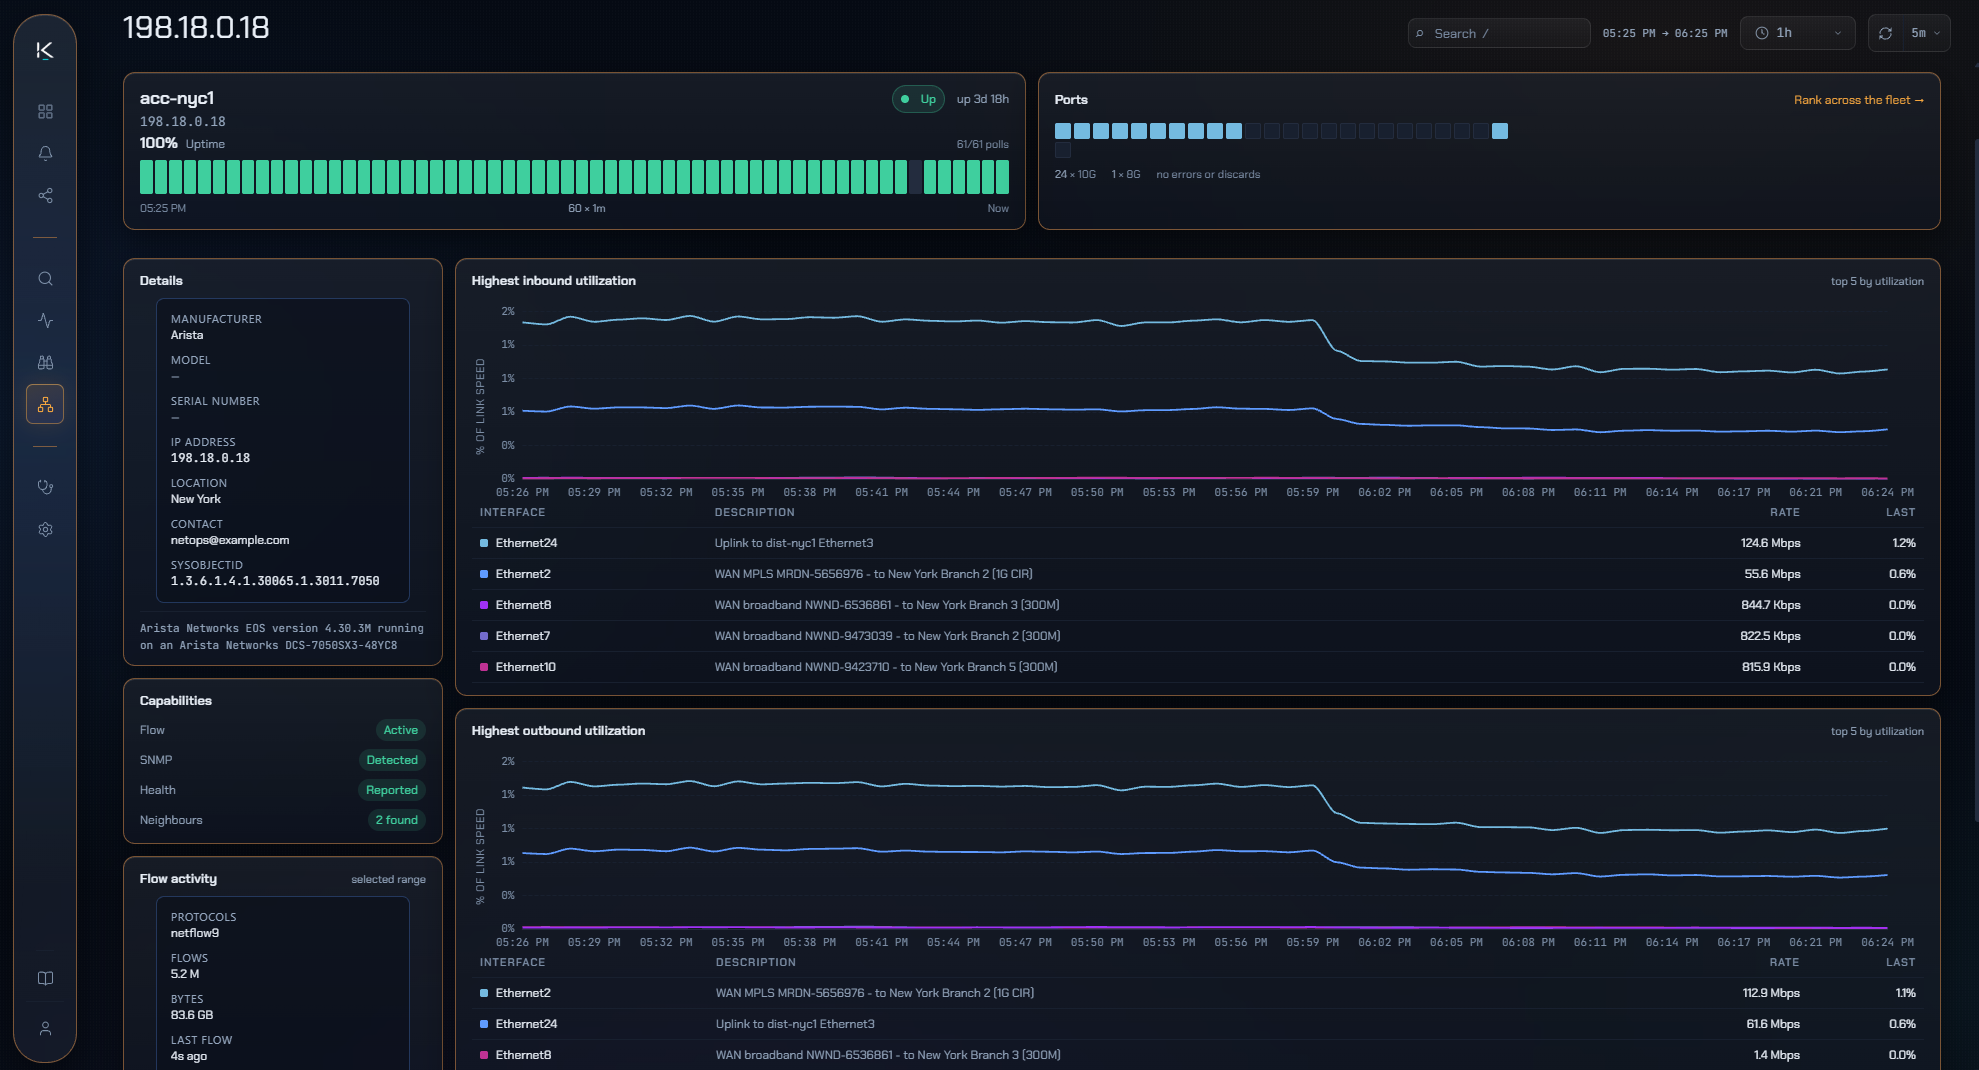Select Ethernet24 row in inbound table

tap(1197, 543)
